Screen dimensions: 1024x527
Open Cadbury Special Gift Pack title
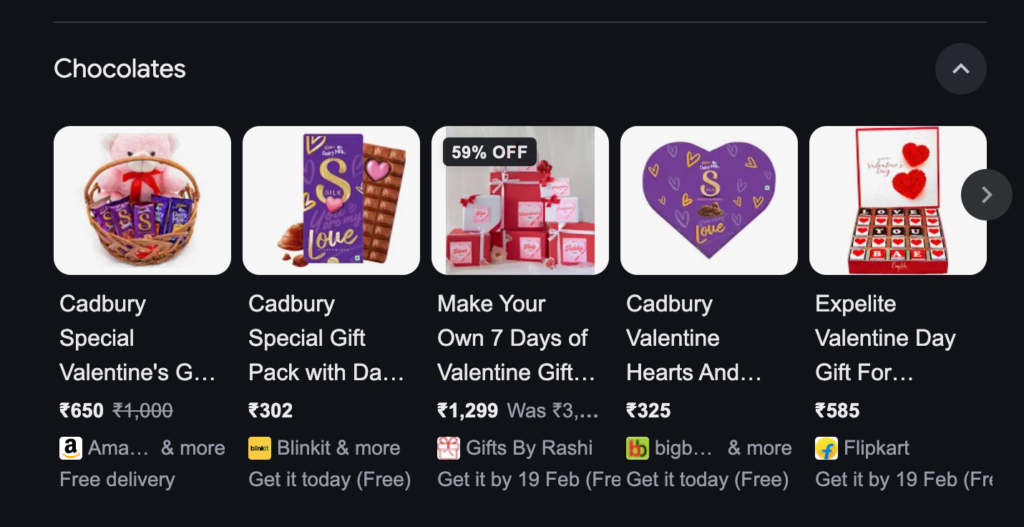326,338
